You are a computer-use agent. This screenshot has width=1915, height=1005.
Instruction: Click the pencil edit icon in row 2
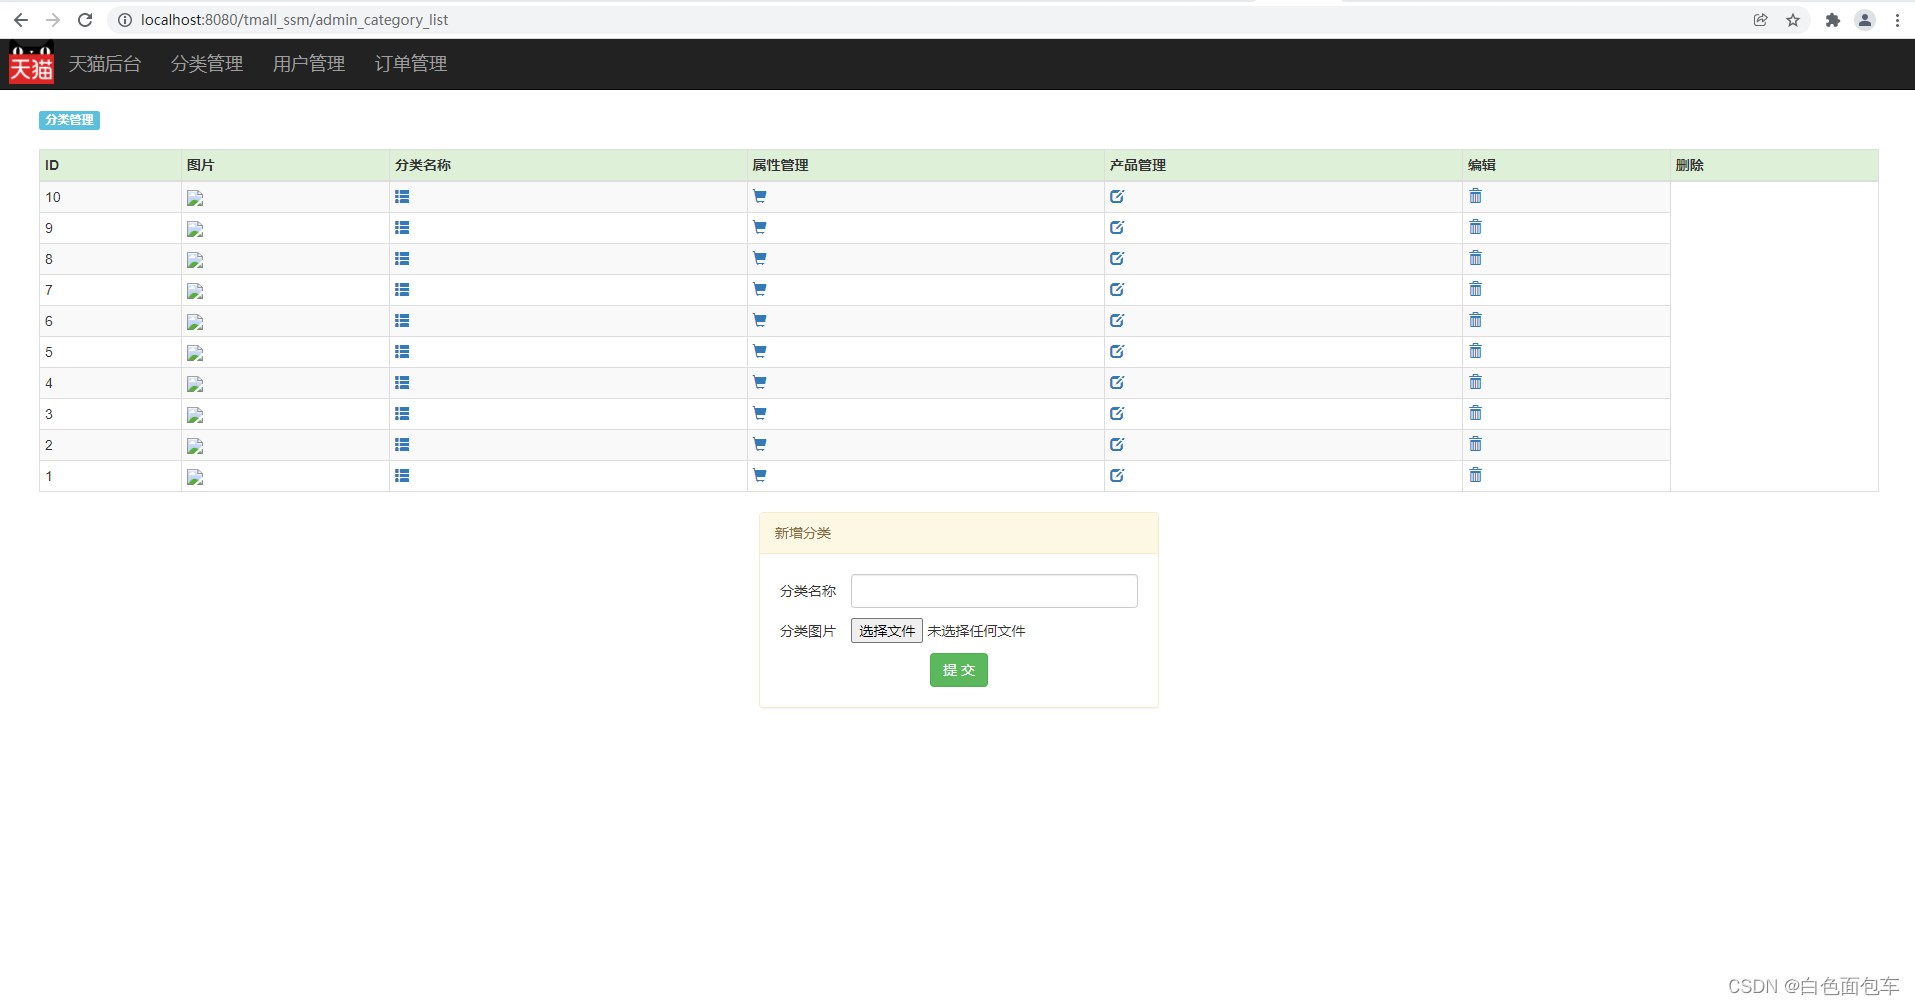point(1117,445)
